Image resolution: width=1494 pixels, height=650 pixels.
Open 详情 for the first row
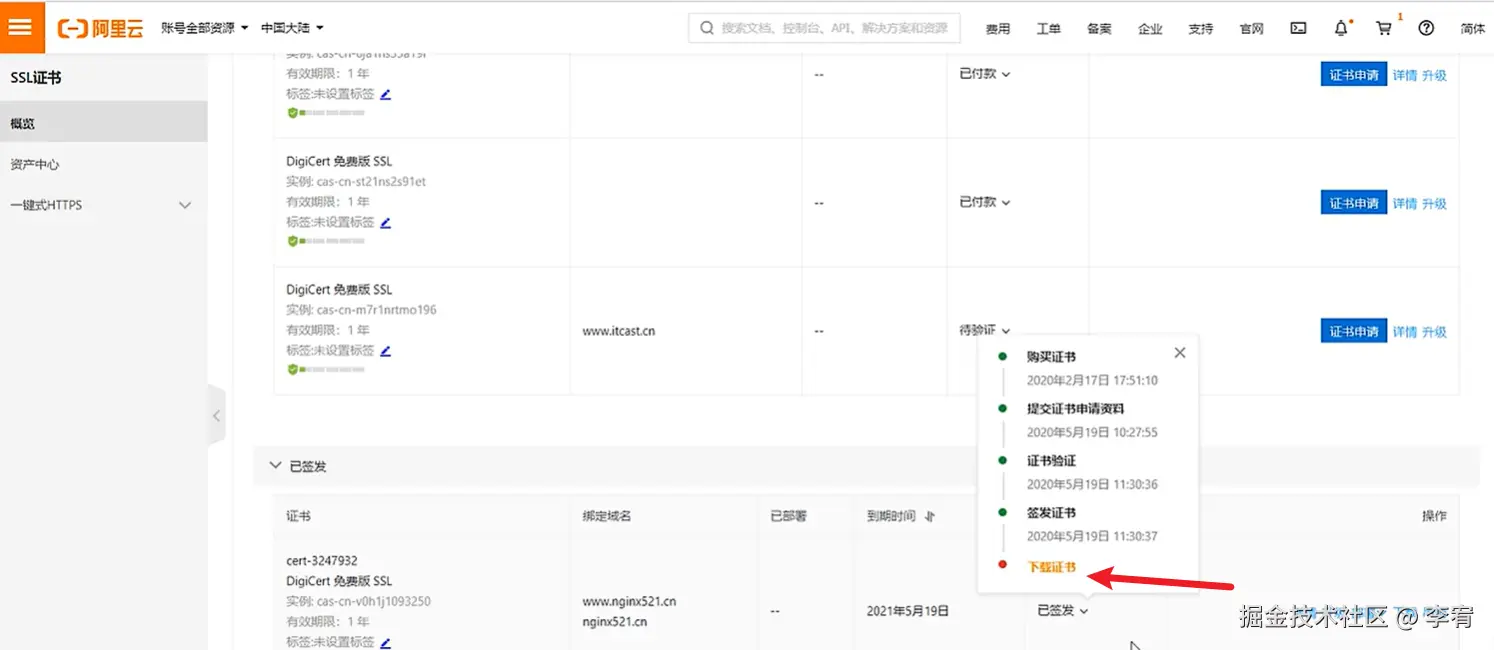[1405, 75]
